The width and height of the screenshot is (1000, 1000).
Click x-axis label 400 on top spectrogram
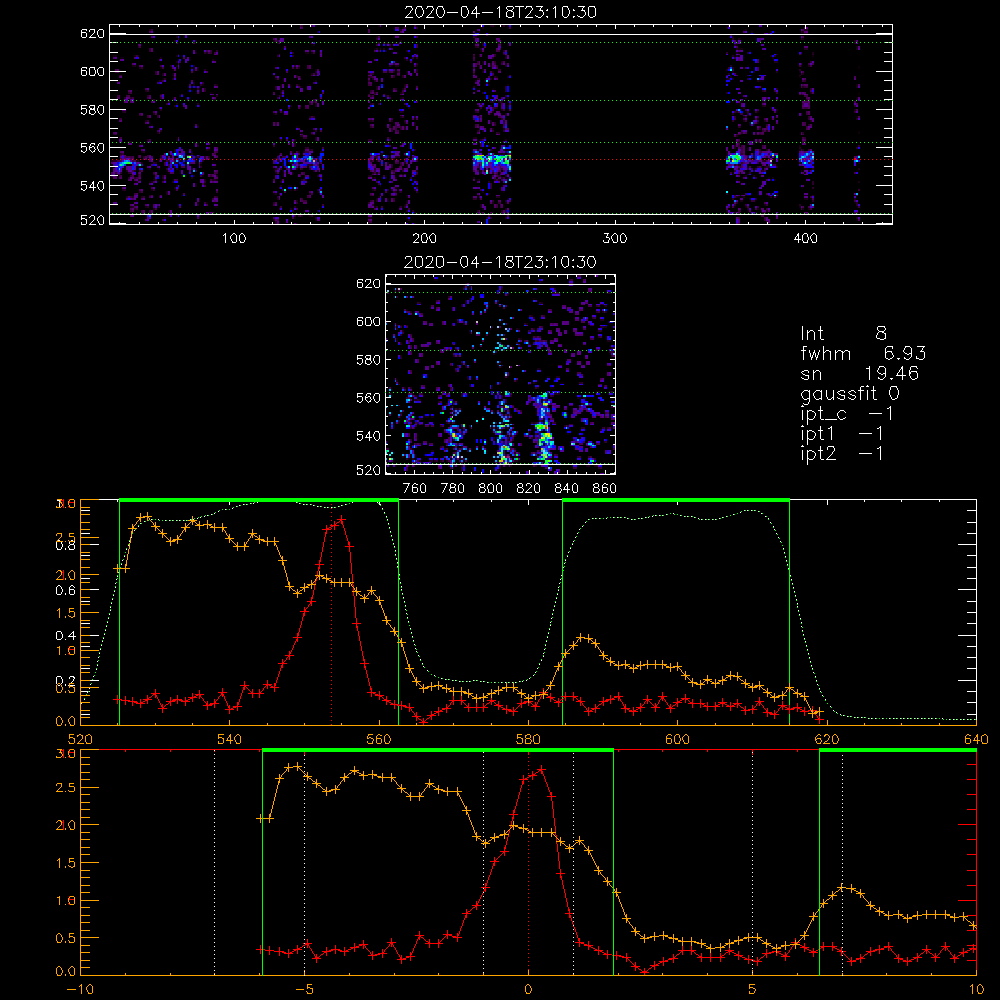805,239
